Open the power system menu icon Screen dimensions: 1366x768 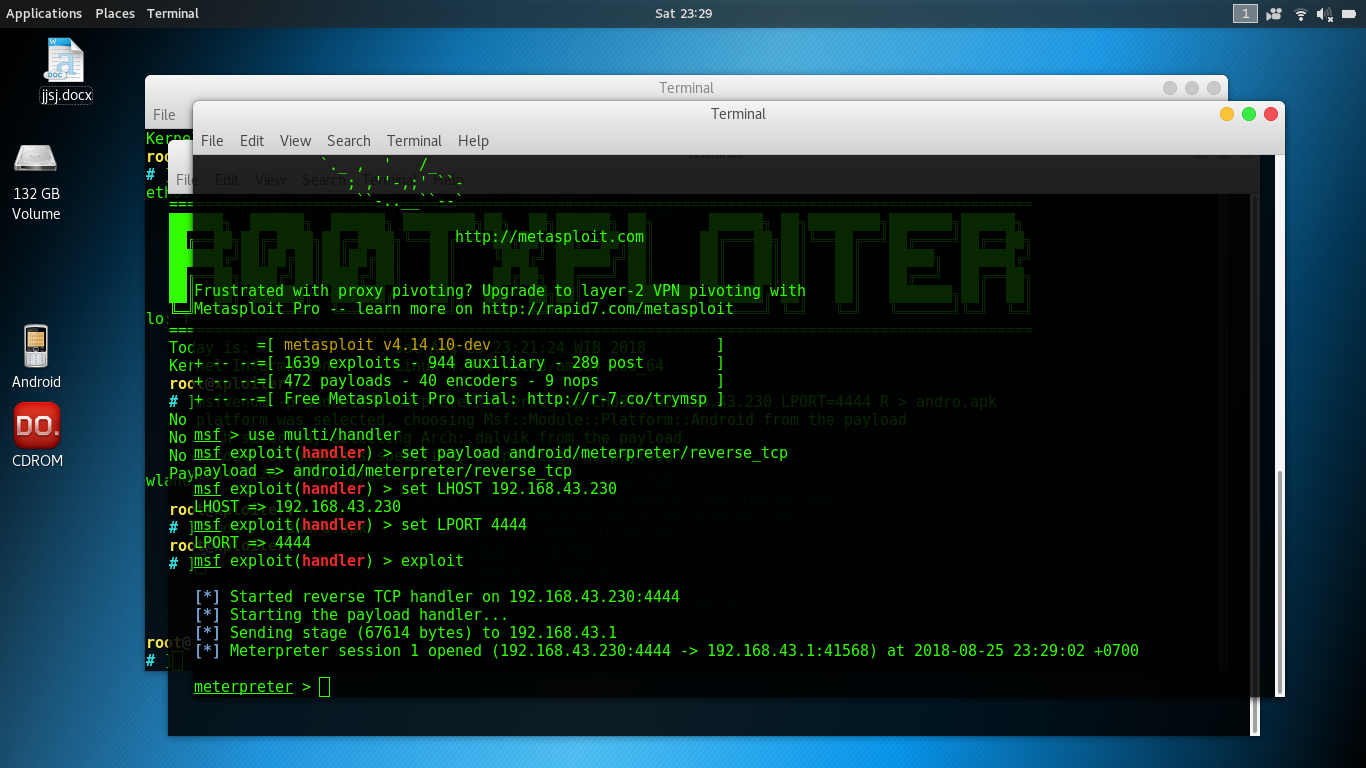[x=1349, y=13]
